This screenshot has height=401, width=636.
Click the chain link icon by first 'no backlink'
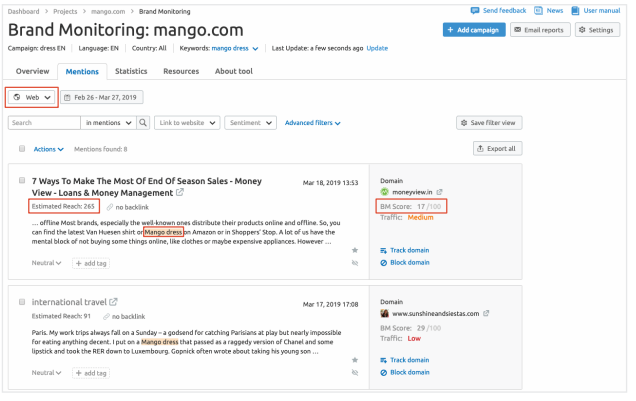tap(110, 207)
